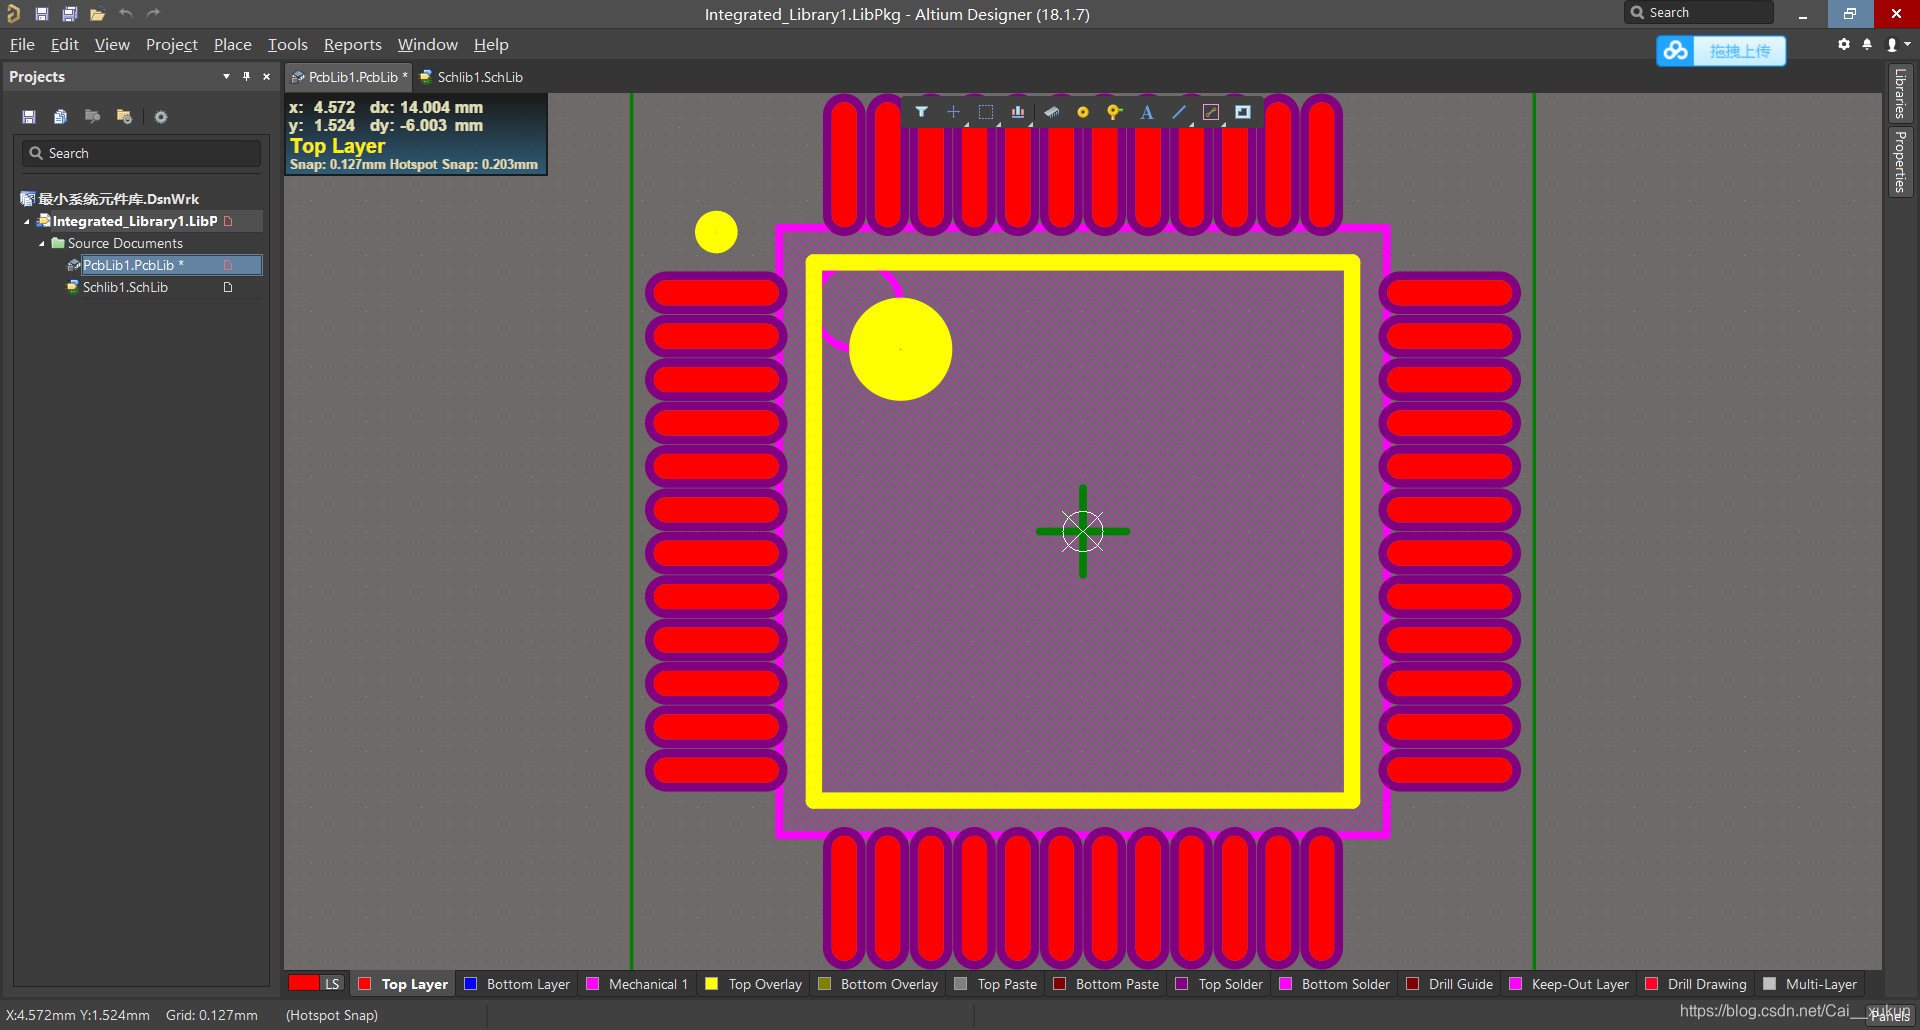Collapse the Source Documents folder
The image size is (1920, 1030).
42,244
